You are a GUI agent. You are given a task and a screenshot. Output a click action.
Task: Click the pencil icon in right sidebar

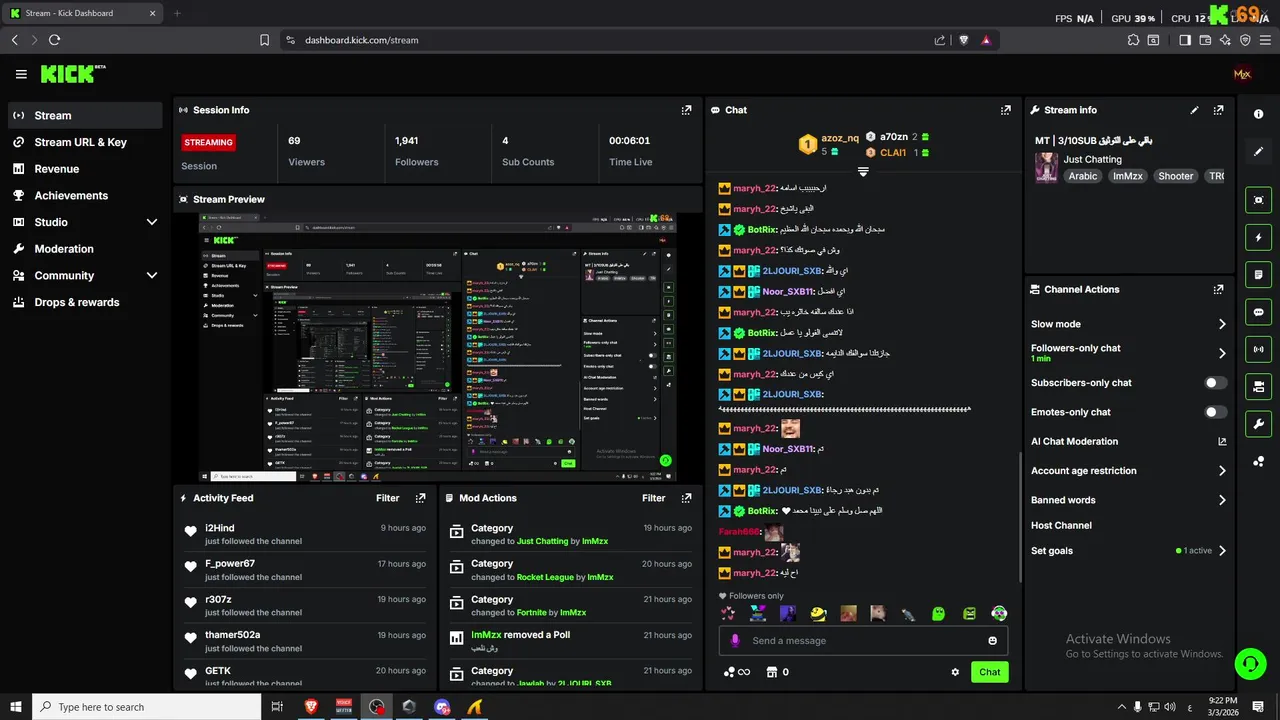[1259, 152]
